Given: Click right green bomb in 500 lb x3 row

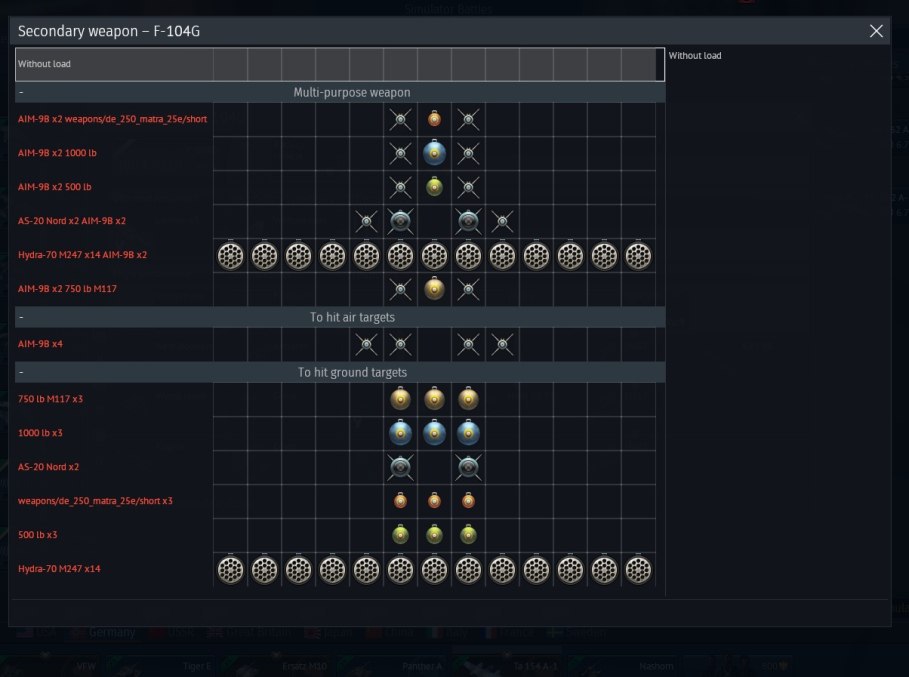Looking at the screenshot, I should 468,534.
